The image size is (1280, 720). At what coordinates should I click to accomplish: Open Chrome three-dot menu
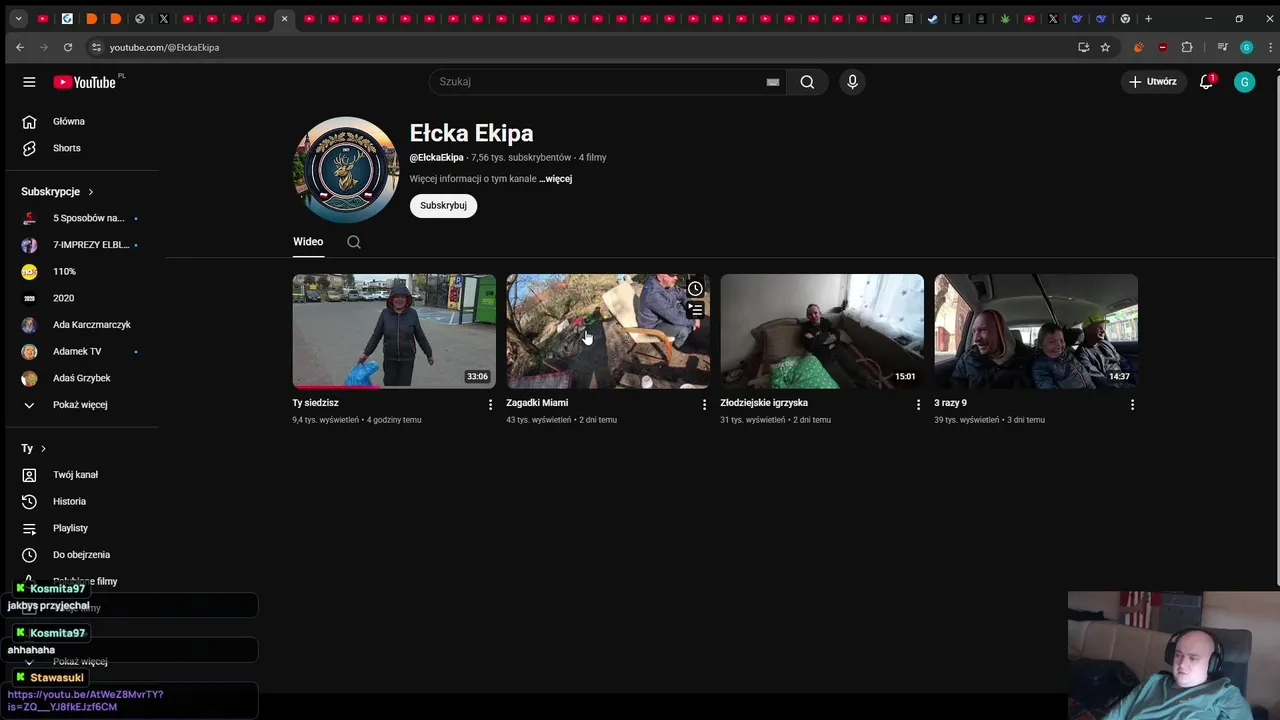[x=1270, y=47]
